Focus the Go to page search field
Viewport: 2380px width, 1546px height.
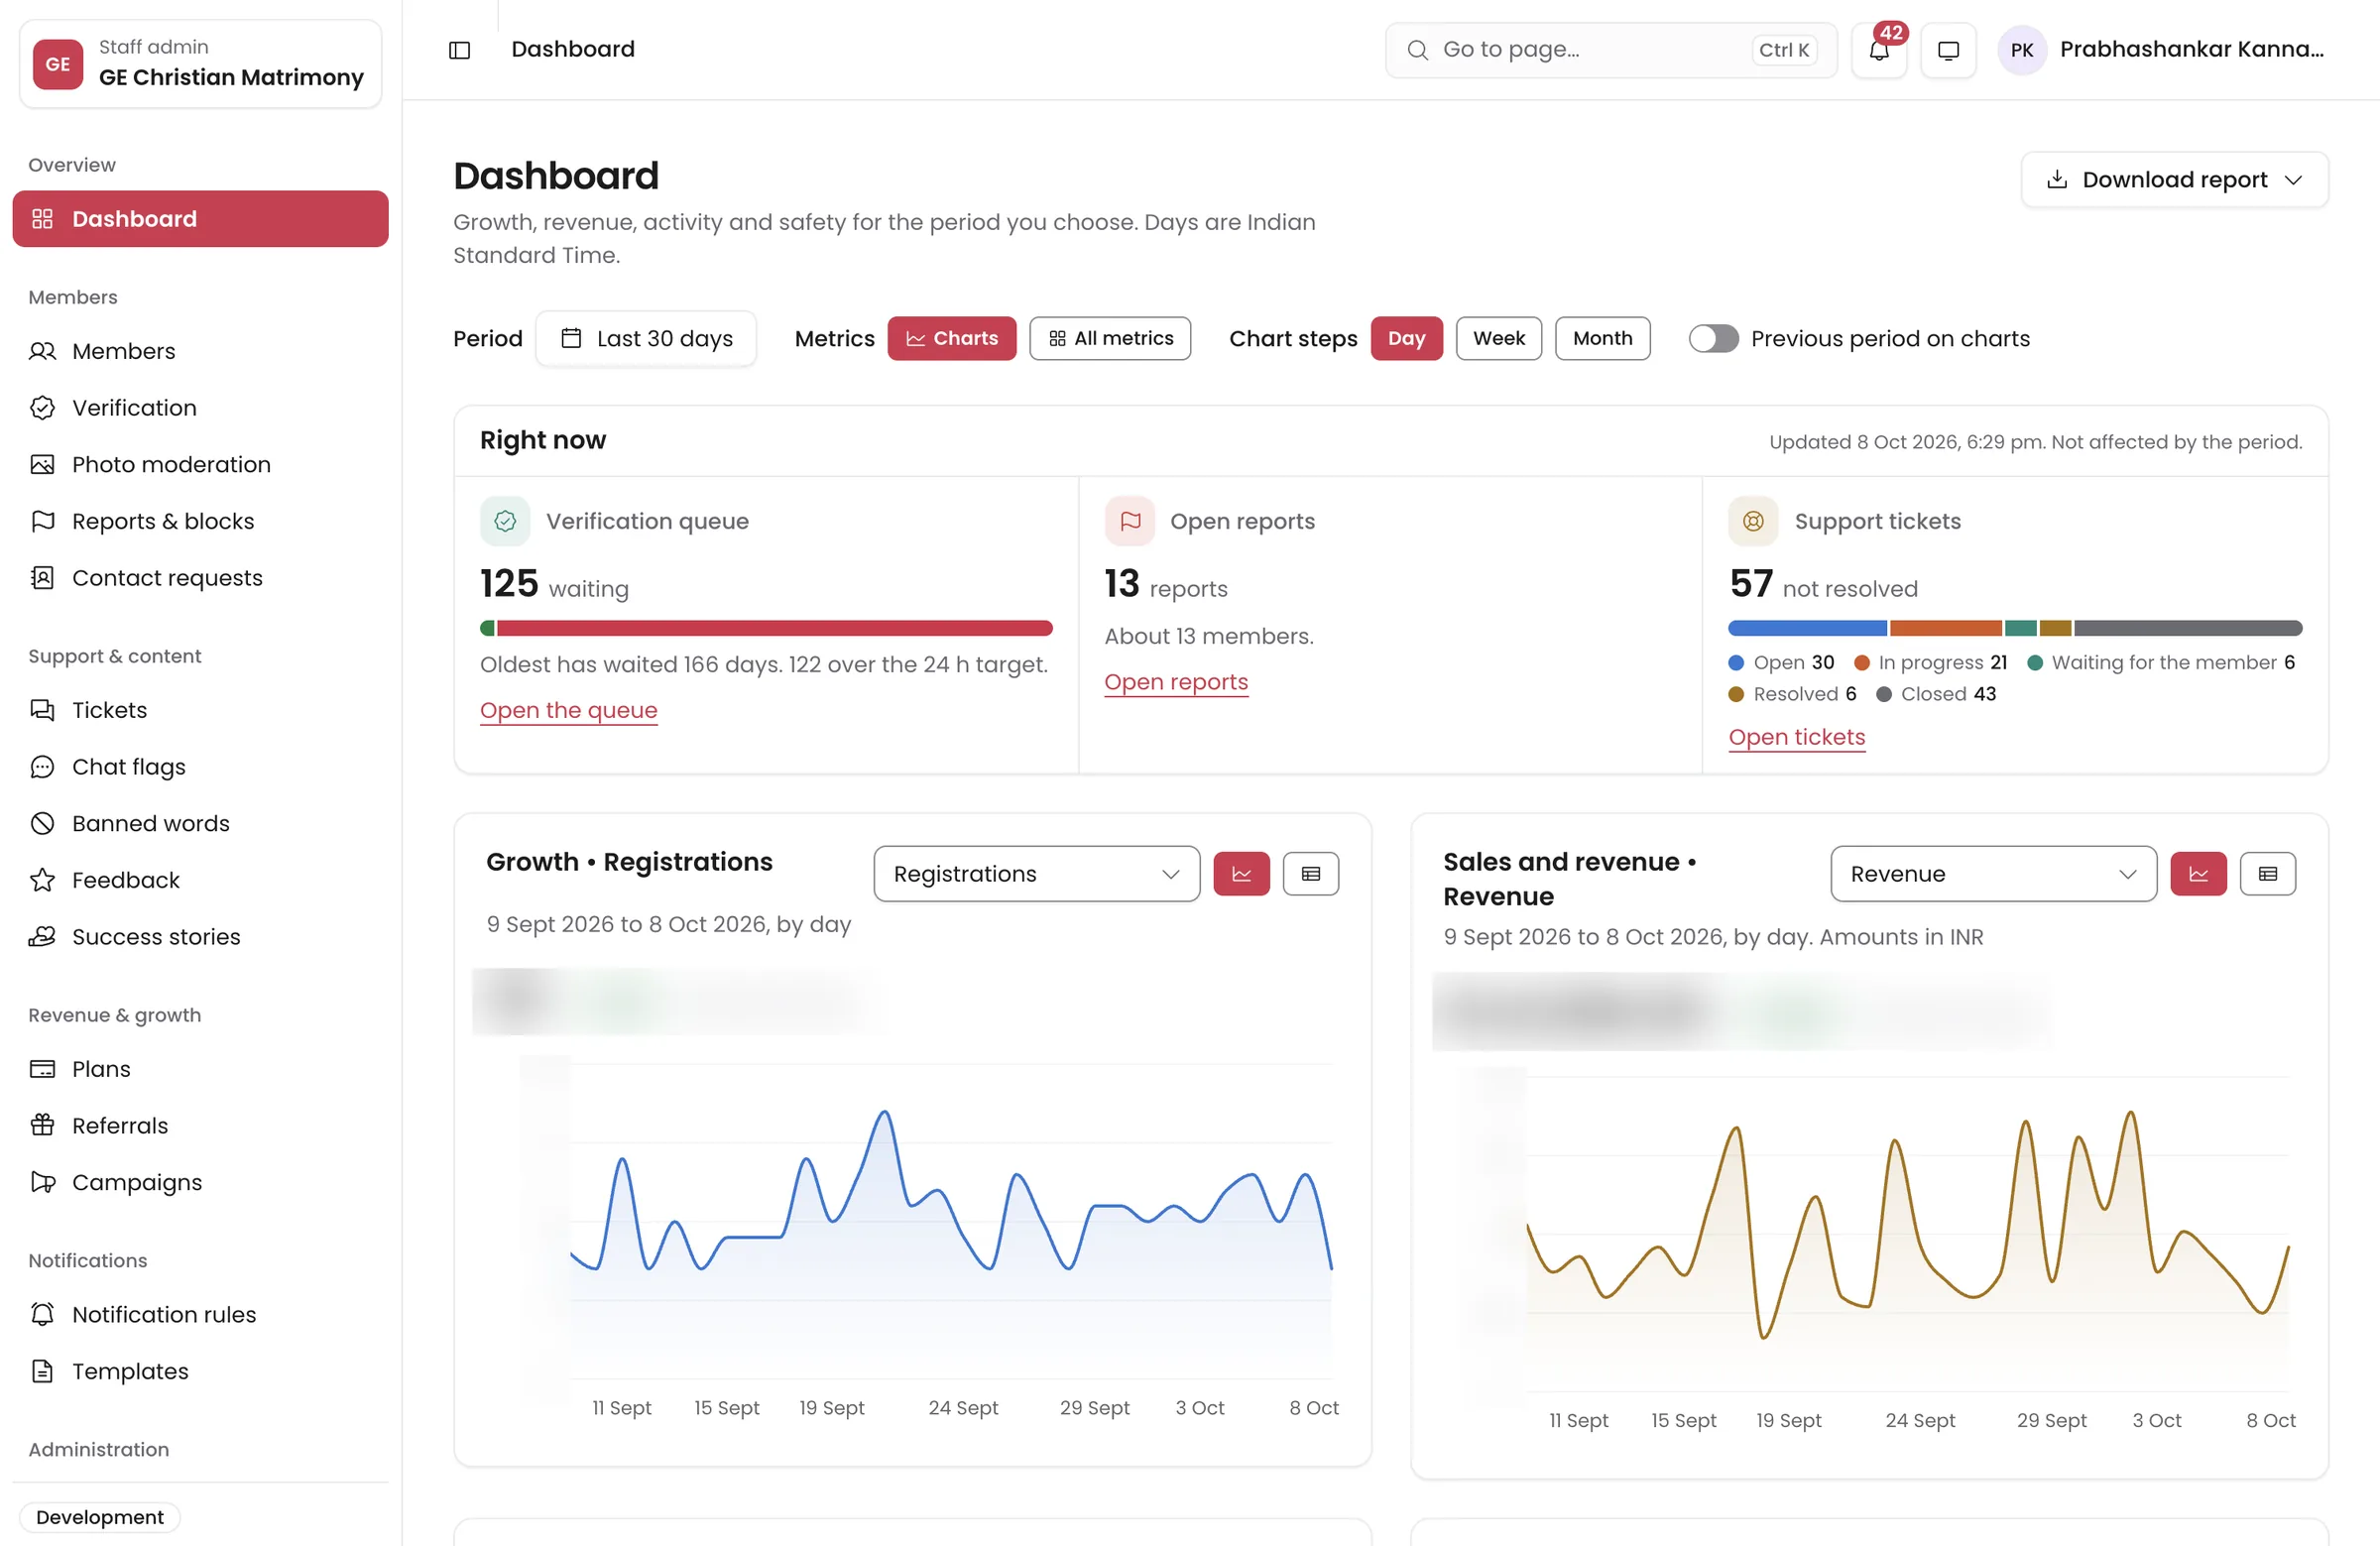1611,50
